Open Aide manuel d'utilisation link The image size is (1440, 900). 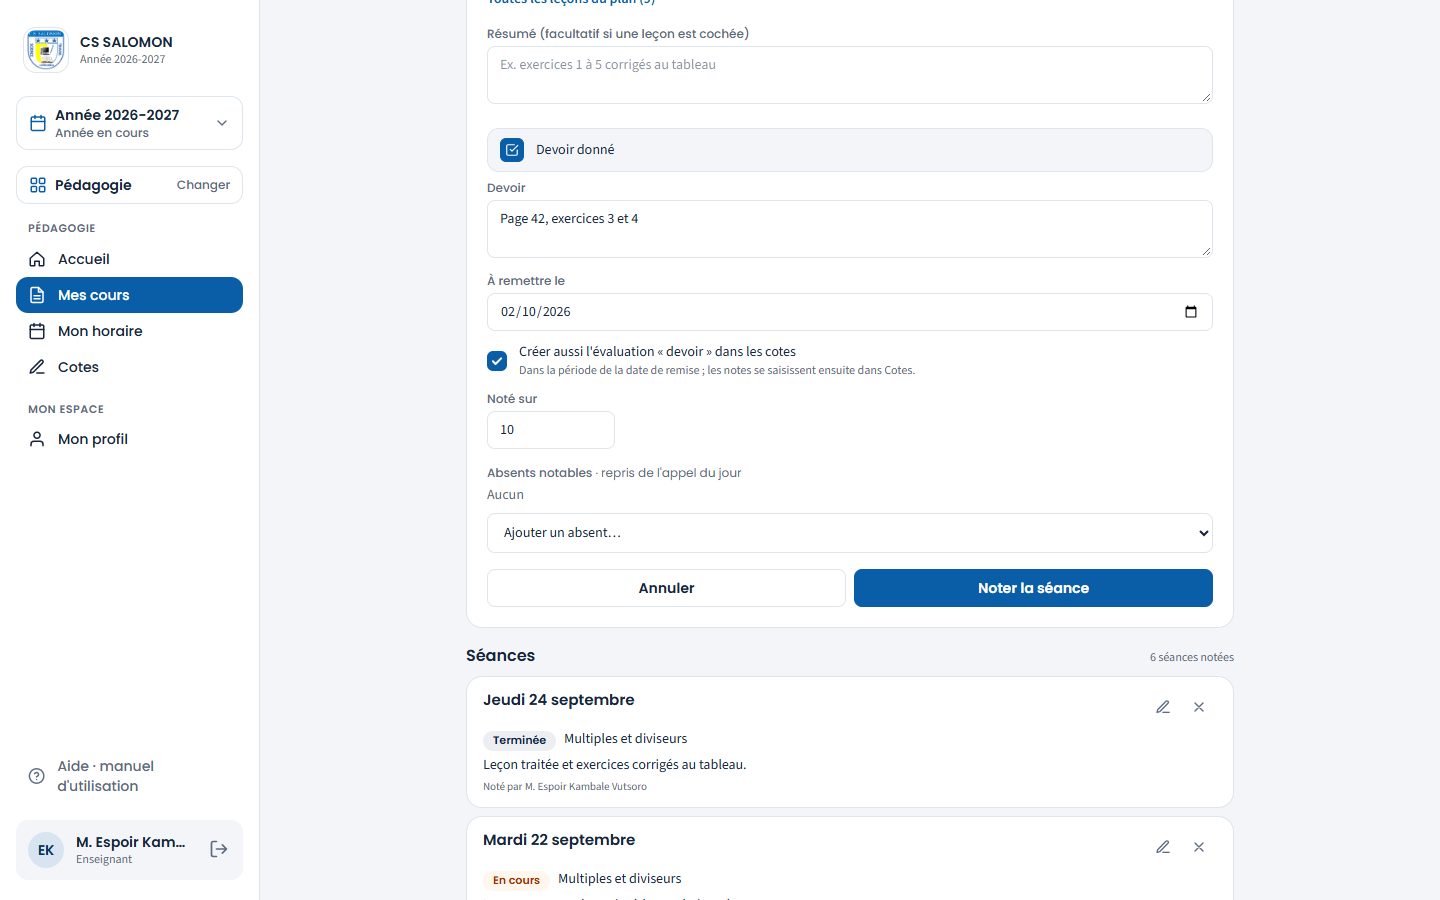(129, 776)
